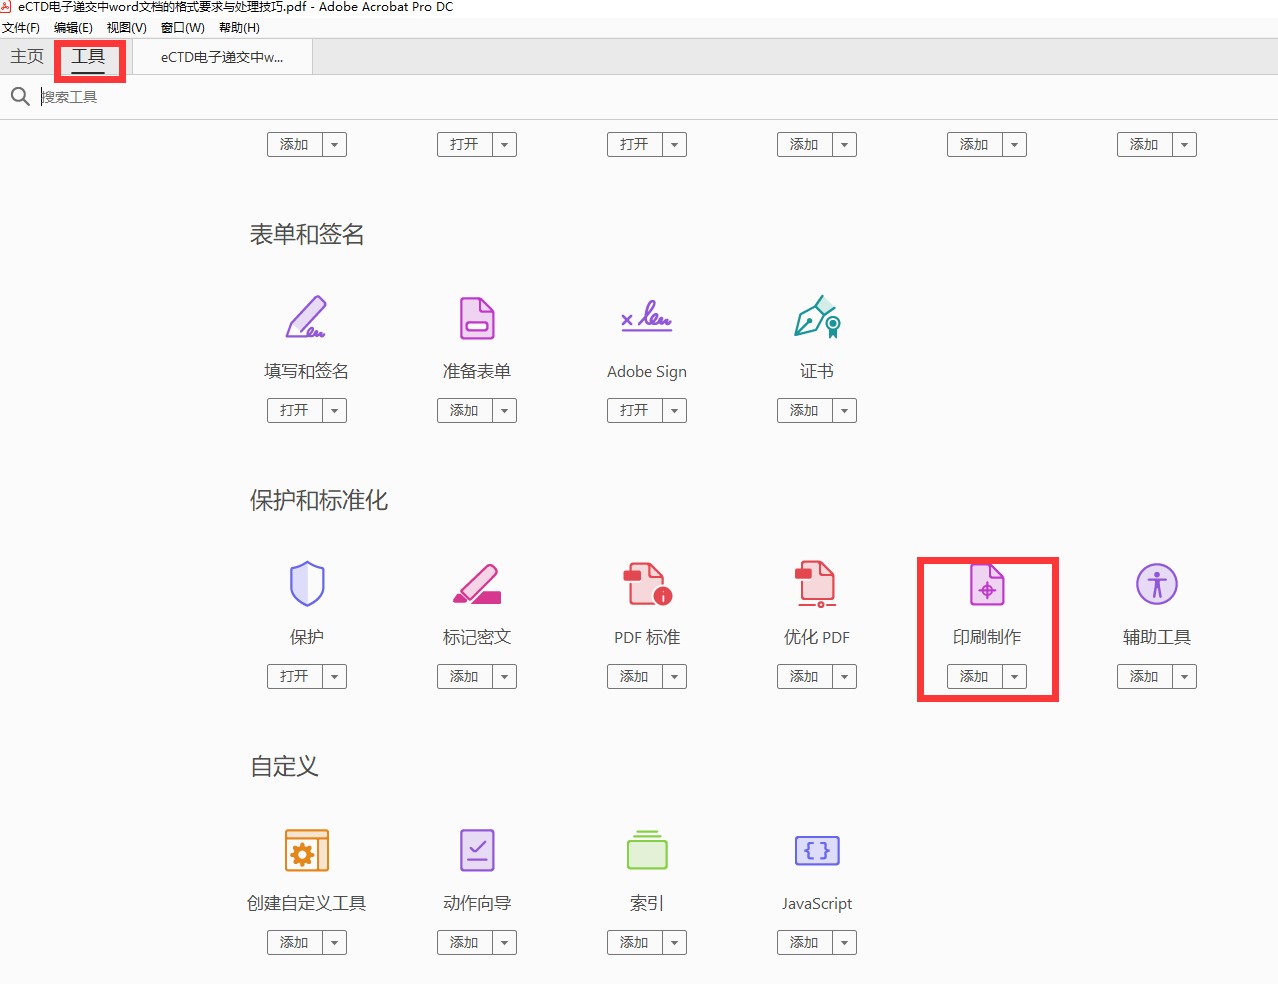Select the 辅助工具 (Accessibility) icon

[x=1156, y=584]
